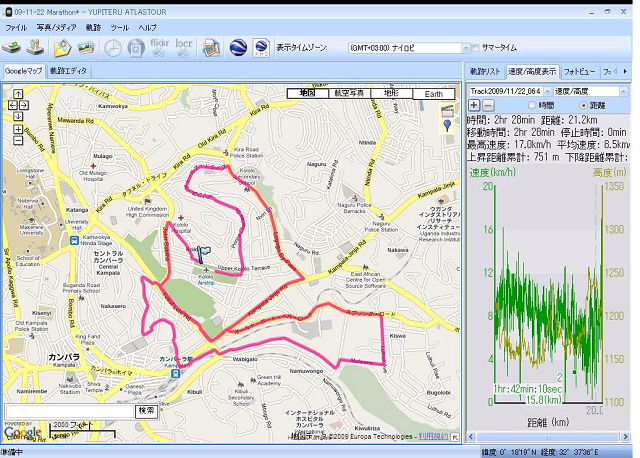Click the flickr upload toolbar icon

160,48
